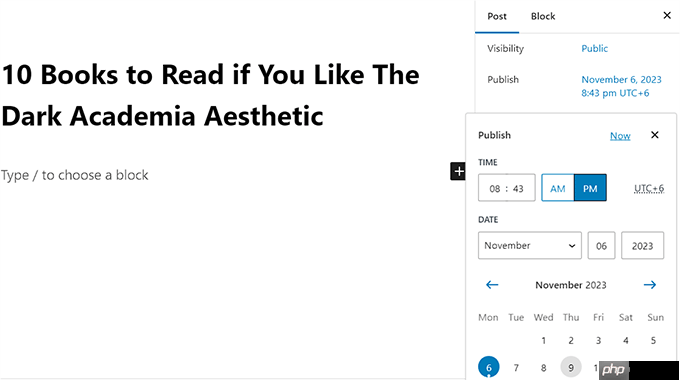680x380 pixels.
Task: Select day 9 in the calendar
Action: tap(571, 367)
